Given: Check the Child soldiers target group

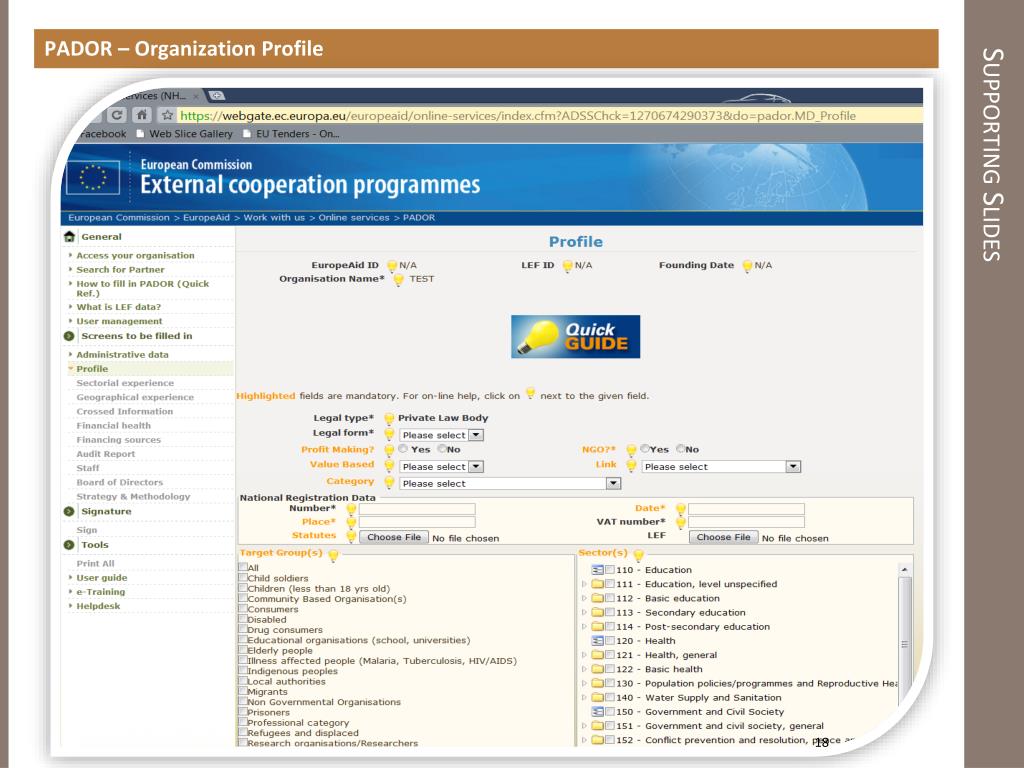Looking at the screenshot, I should pos(243,577).
